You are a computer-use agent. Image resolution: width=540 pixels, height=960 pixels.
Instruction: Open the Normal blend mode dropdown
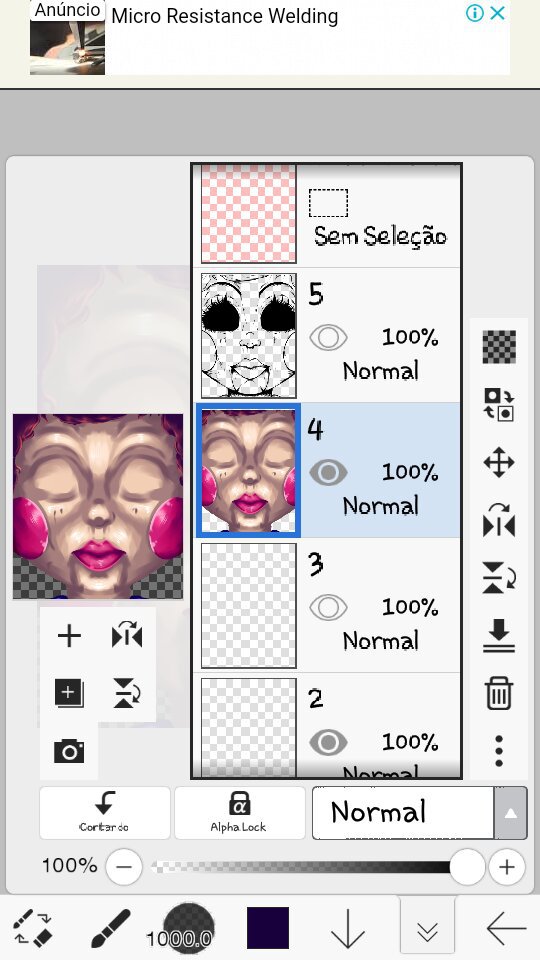click(x=403, y=812)
